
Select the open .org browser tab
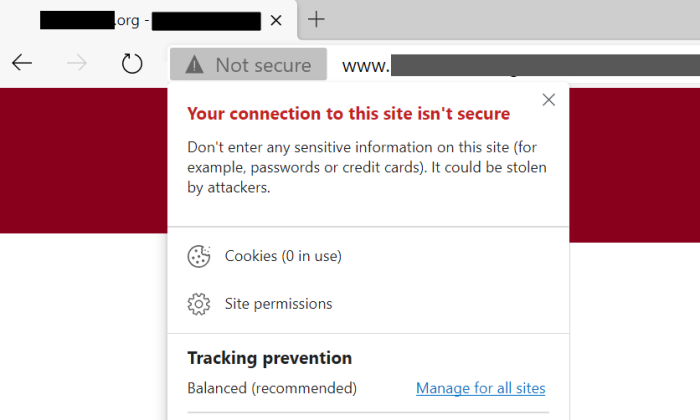click(x=150, y=20)
